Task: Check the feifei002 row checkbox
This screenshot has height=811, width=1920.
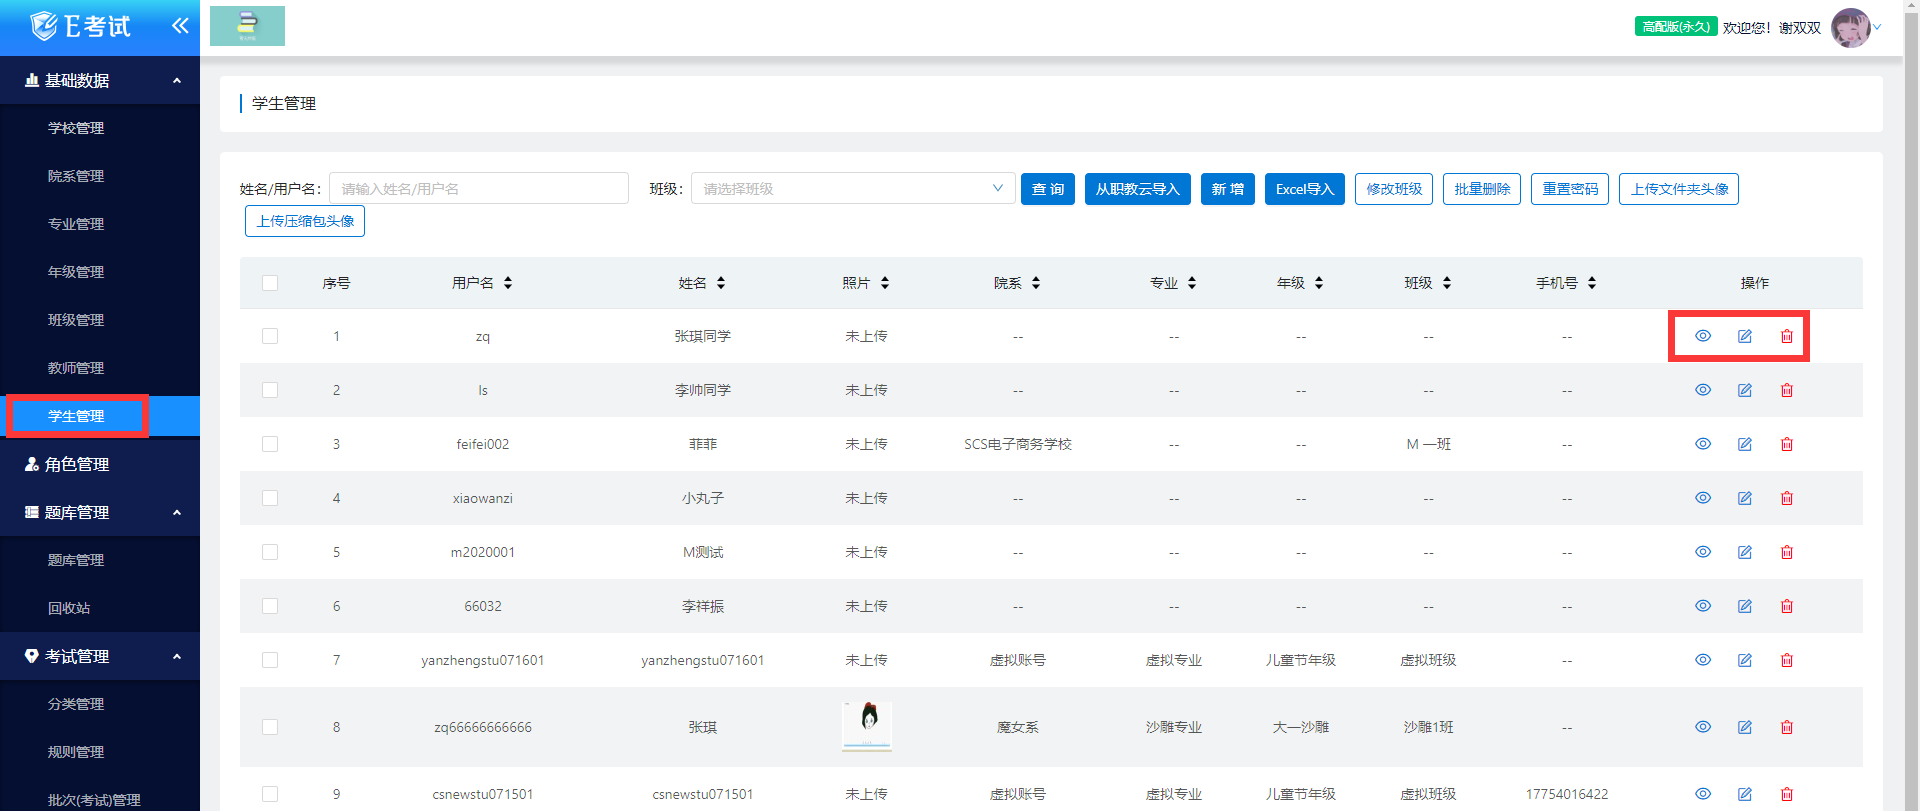Action: [270, 444]
